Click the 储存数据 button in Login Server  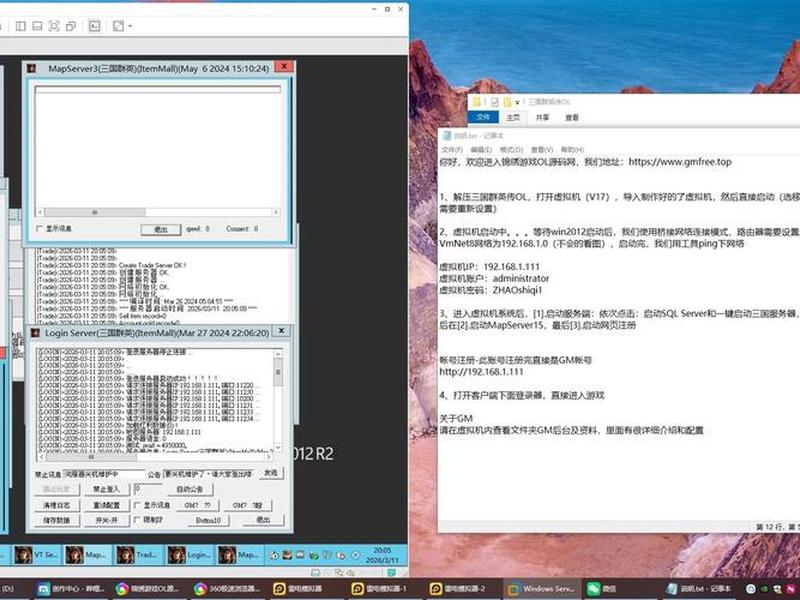pos(57,520)
